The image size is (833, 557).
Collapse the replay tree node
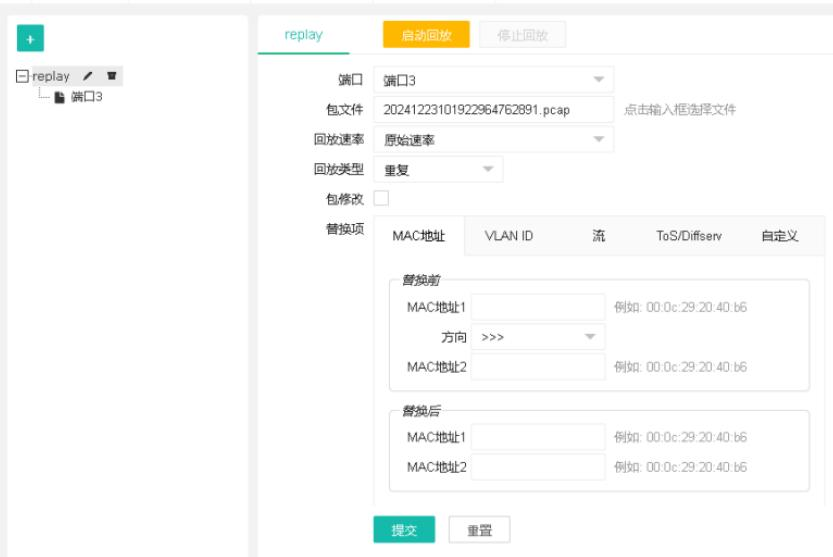(22, 76)
